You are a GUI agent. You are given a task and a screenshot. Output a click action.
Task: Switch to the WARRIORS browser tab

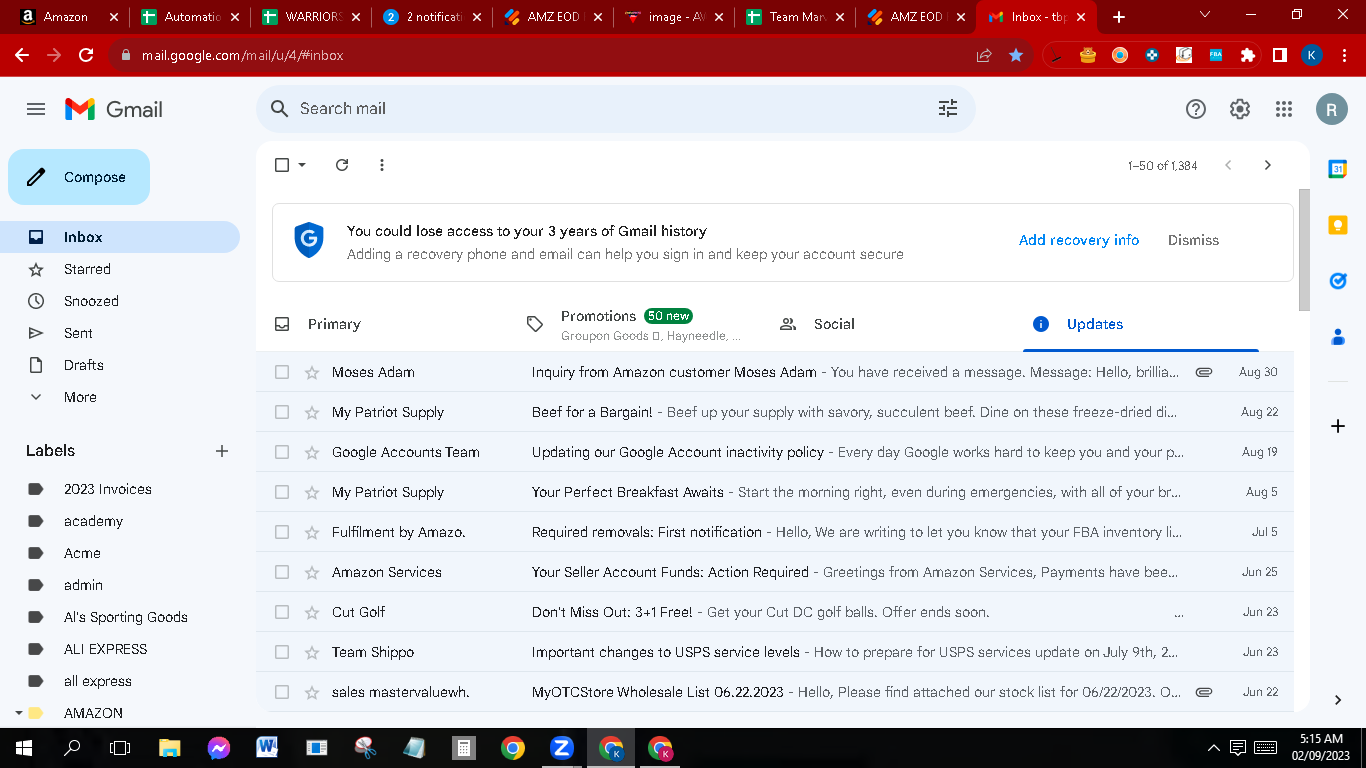311,17
